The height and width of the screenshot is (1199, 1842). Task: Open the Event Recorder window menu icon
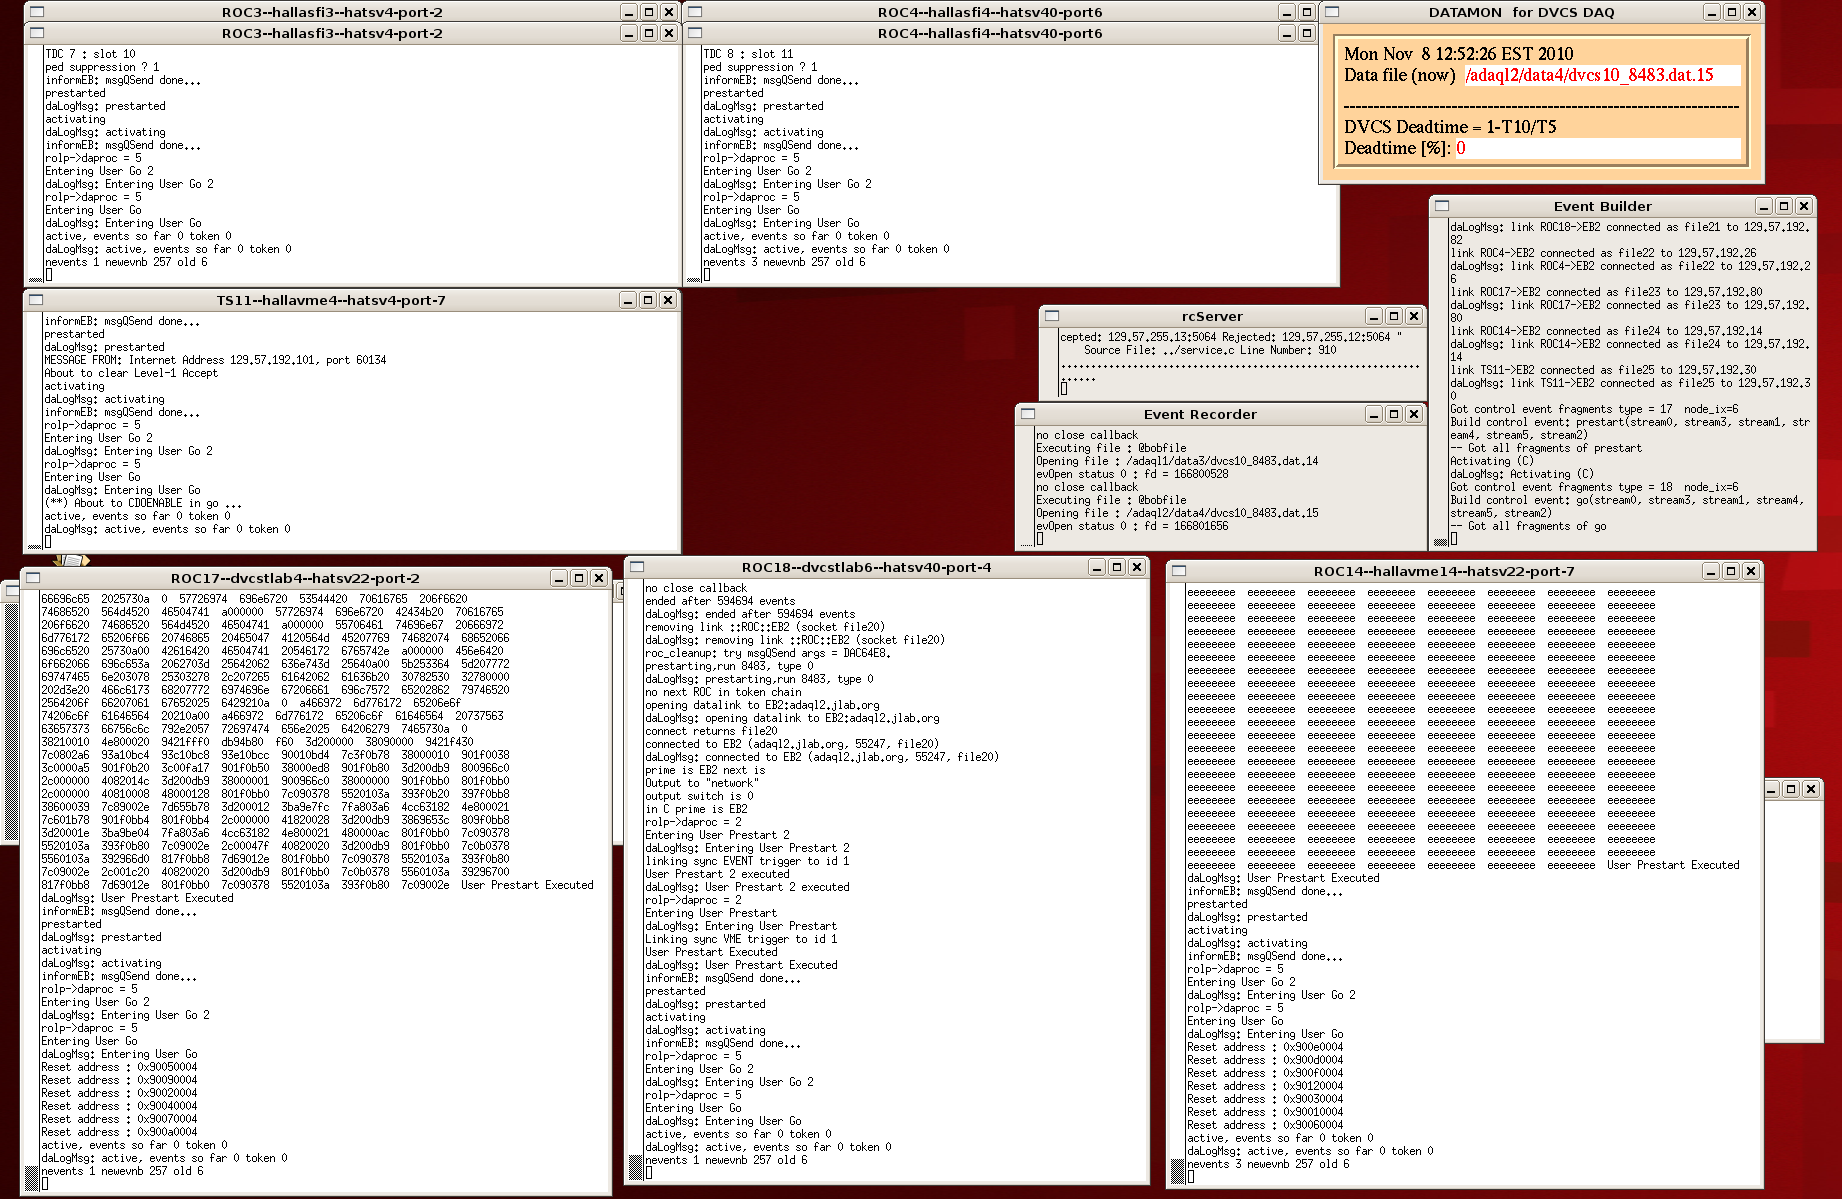click(1028, 414)
